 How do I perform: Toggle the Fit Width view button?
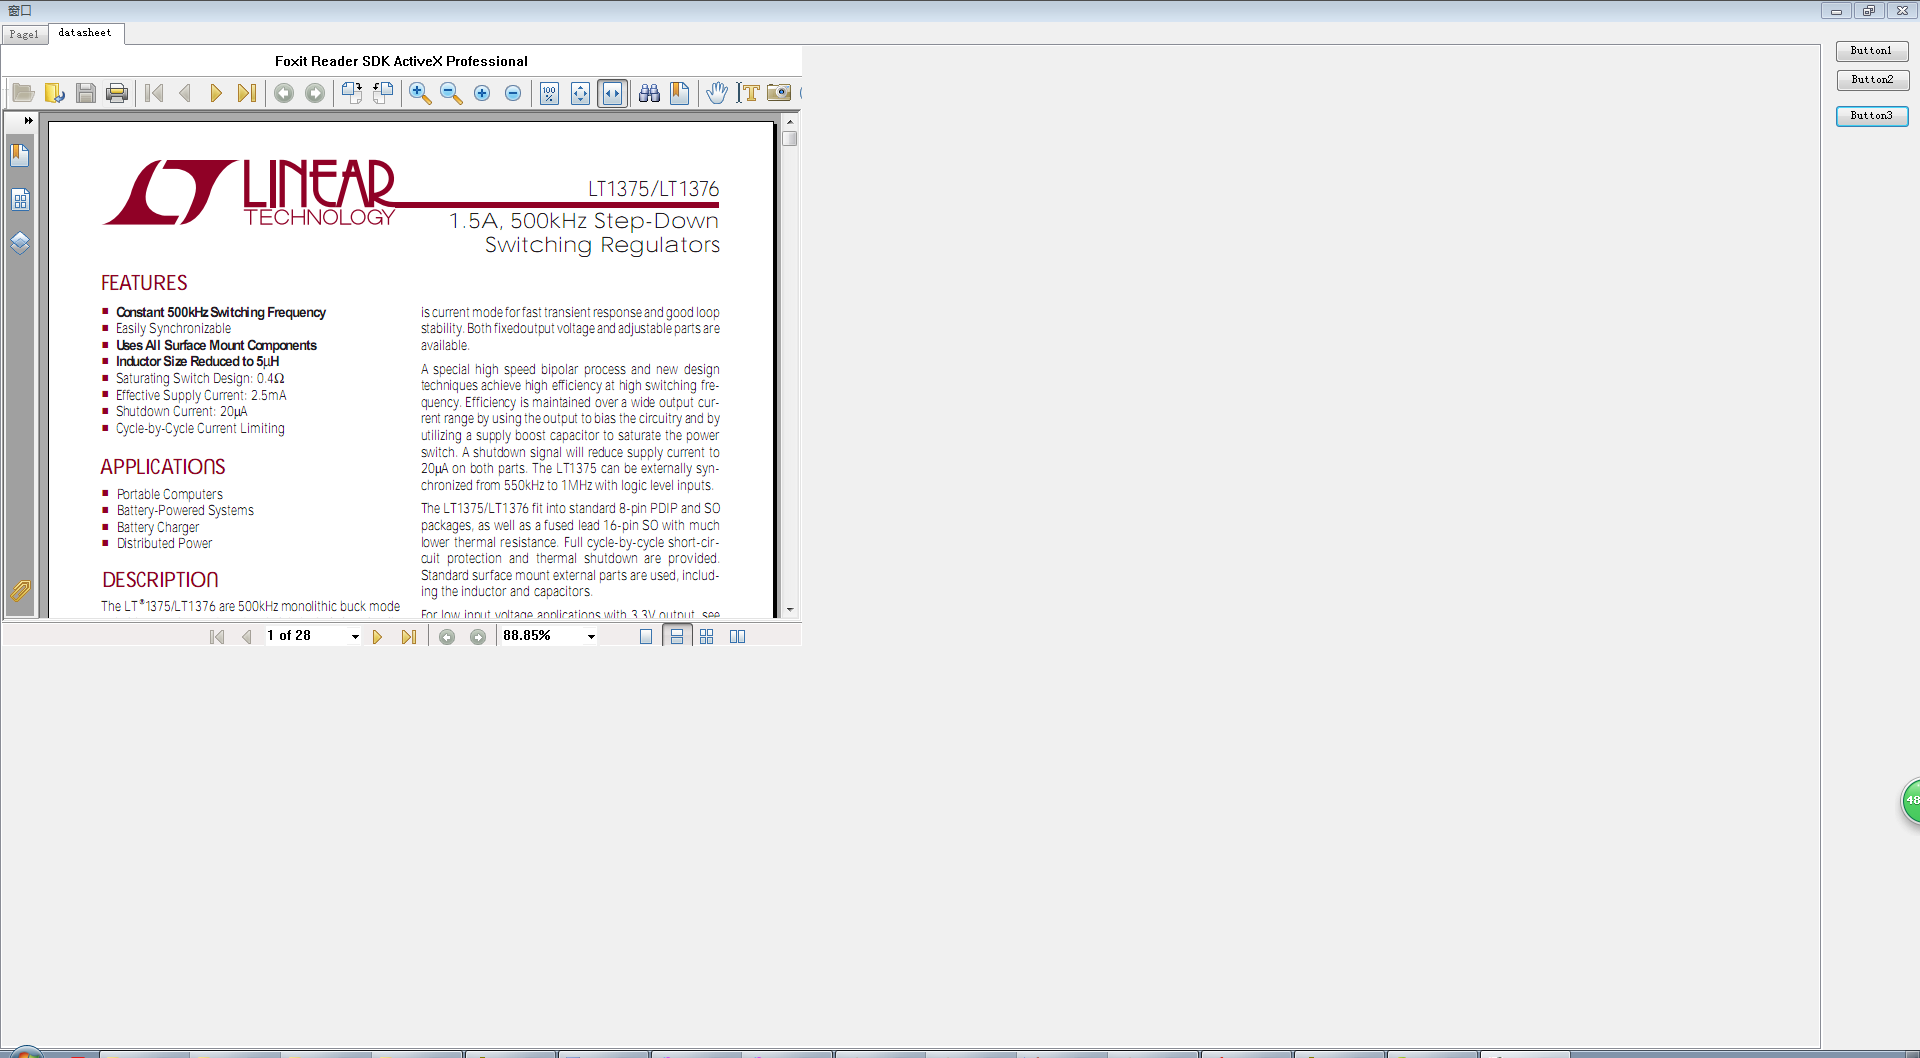click(612, 93)
